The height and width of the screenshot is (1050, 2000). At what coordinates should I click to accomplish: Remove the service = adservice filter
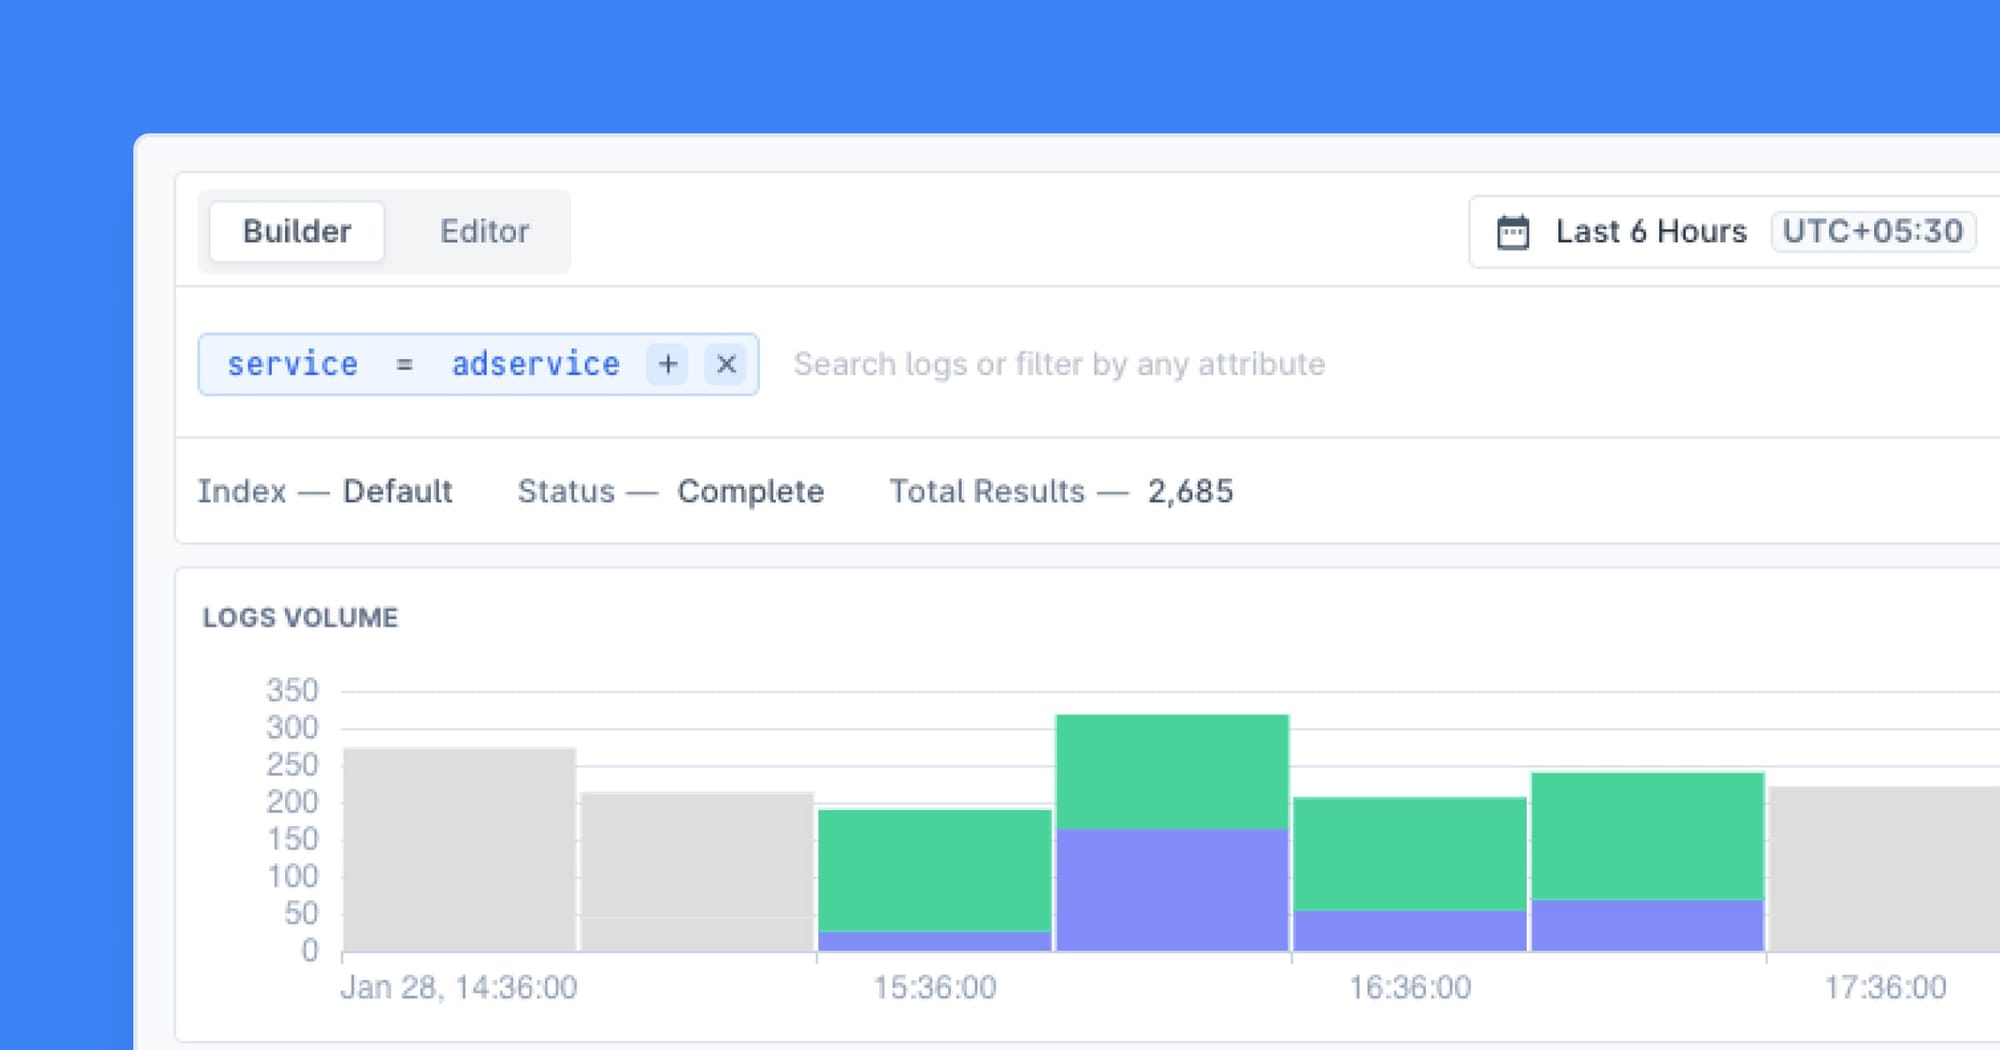tap(727, 364)
